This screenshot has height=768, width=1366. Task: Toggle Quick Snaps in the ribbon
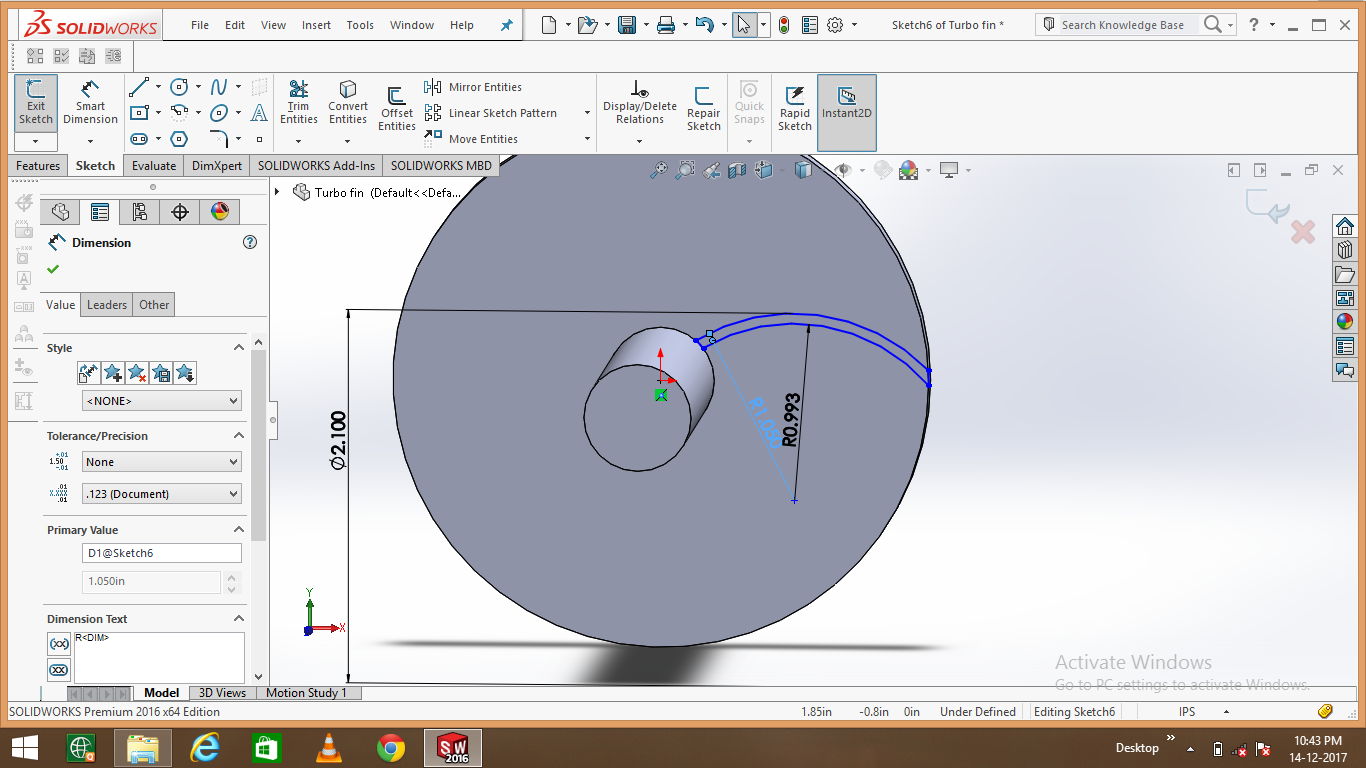click(748, 103)
